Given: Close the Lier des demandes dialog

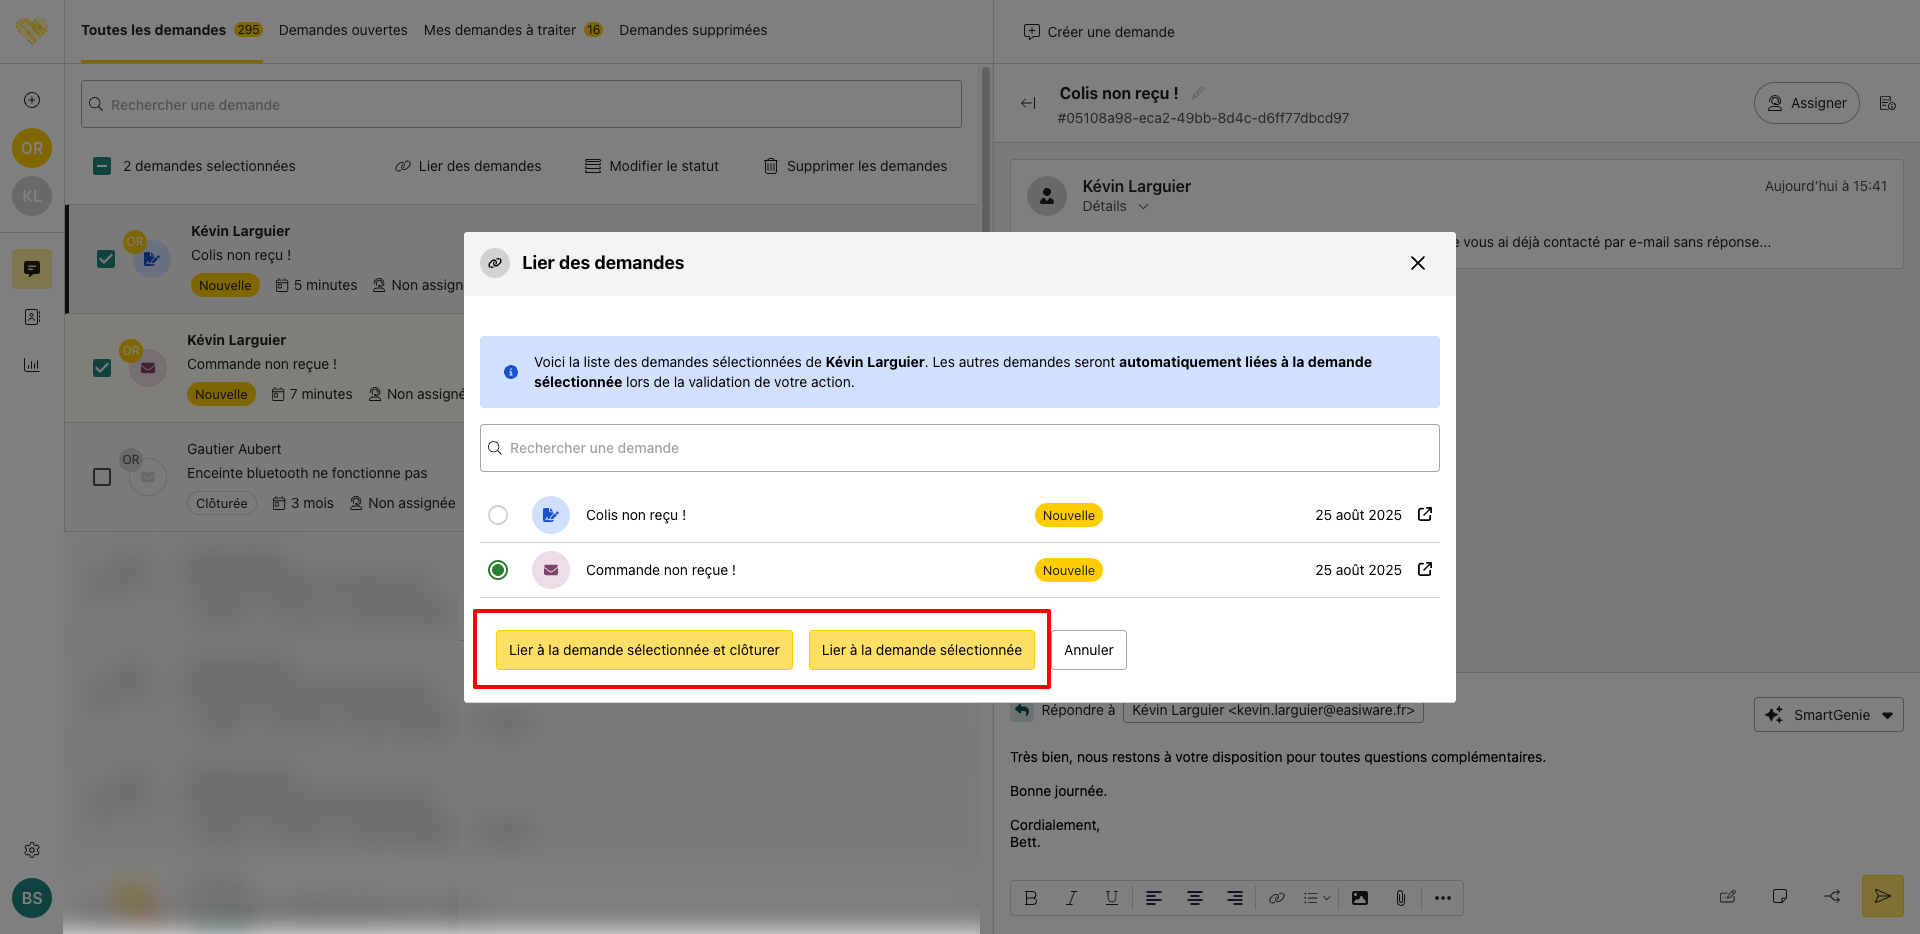Looking at the screenshot, I should pyautogui.click(x=1417, y=263).
